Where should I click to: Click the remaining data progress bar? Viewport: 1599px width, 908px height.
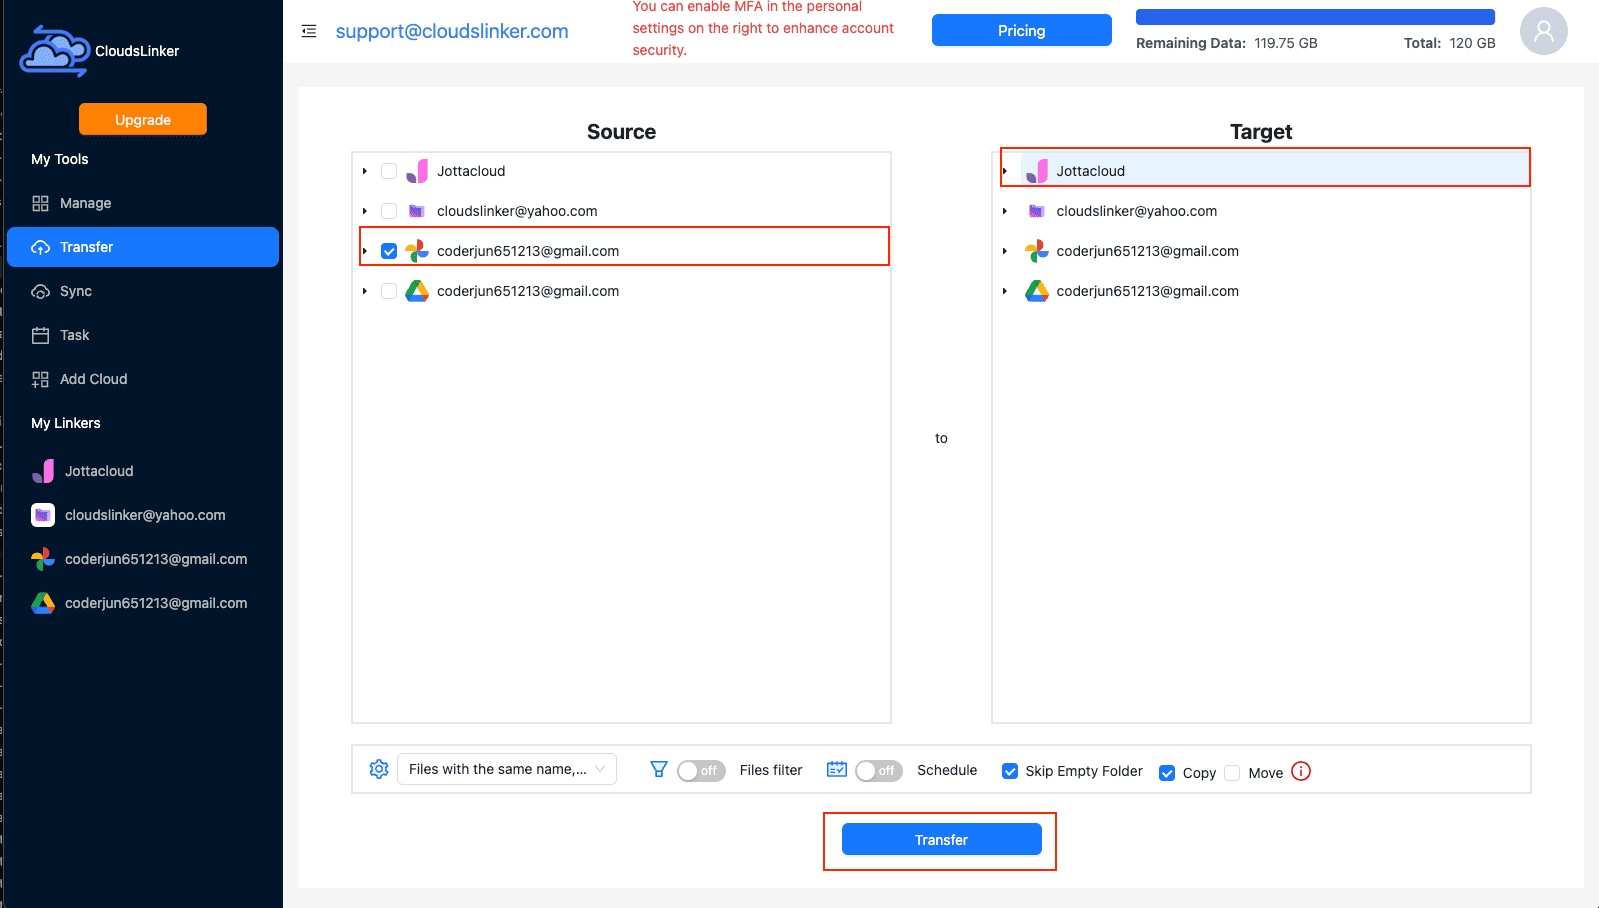(x=1315, y=17)
